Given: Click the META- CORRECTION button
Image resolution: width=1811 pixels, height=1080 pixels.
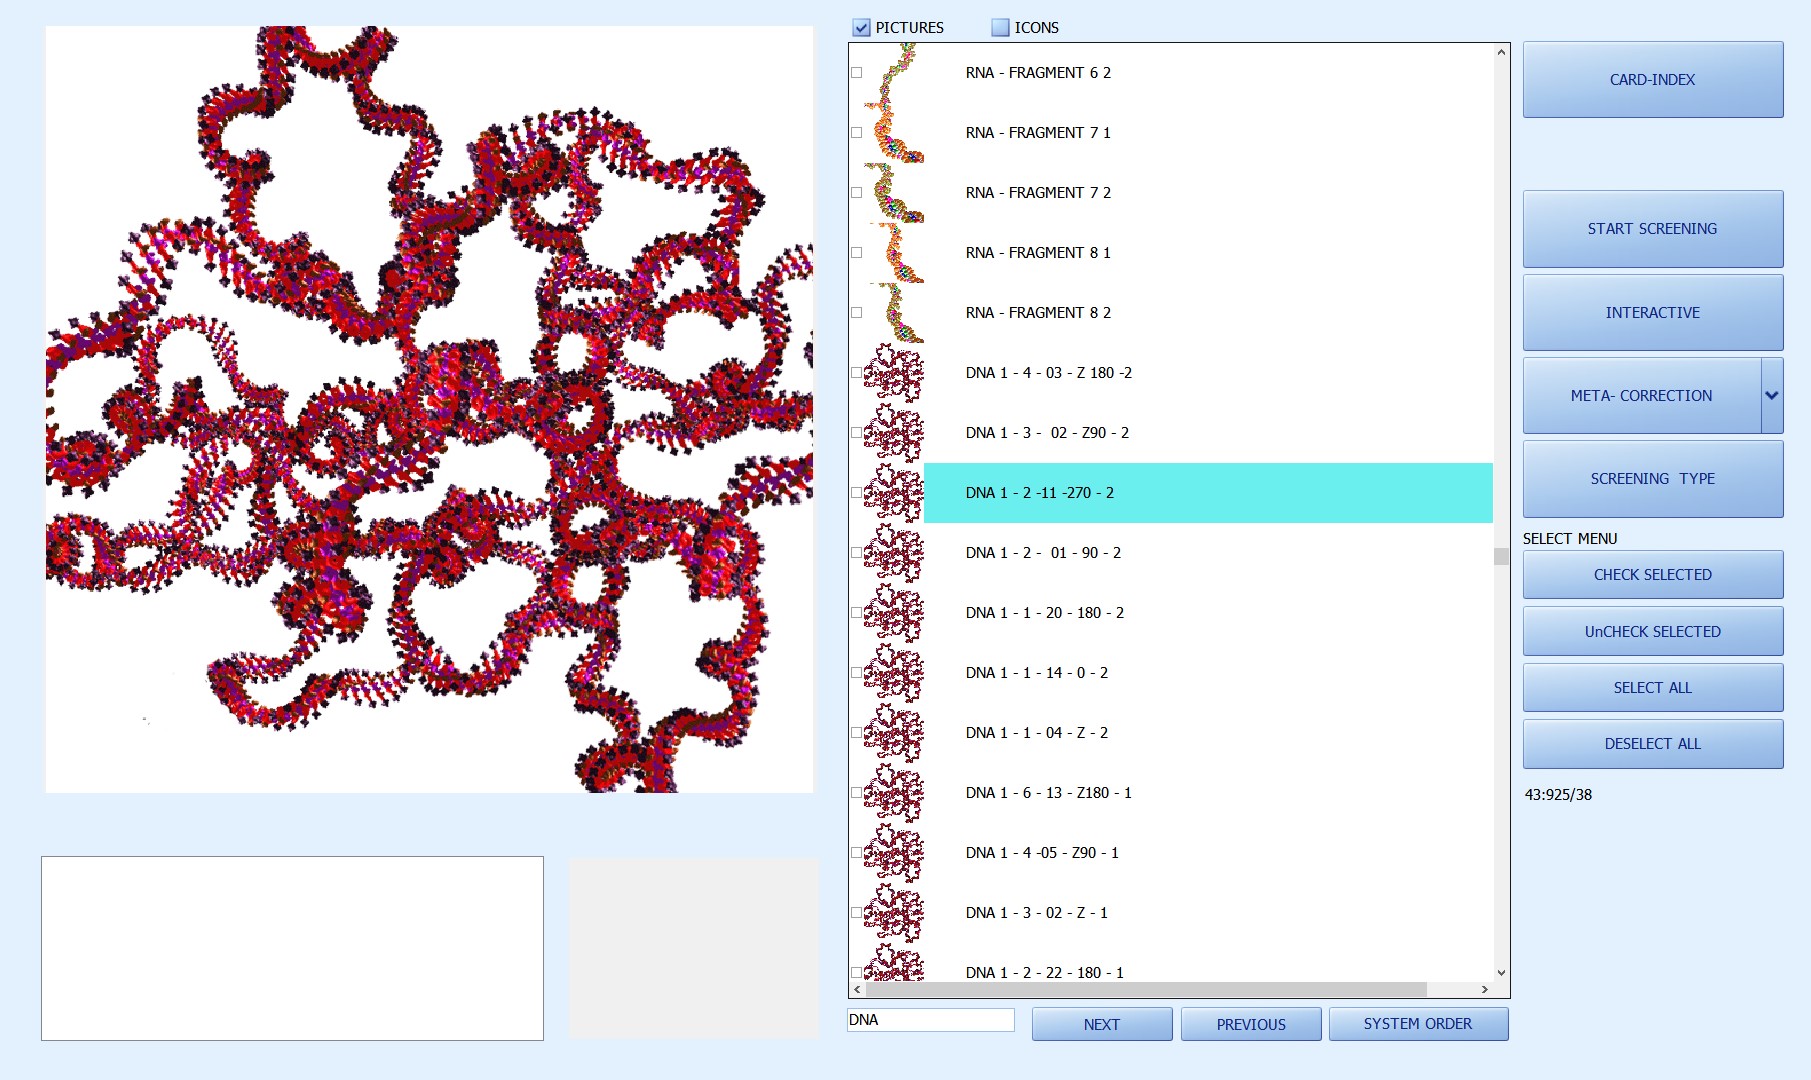Looking at the screenshot, I should tap(1642, 396).
